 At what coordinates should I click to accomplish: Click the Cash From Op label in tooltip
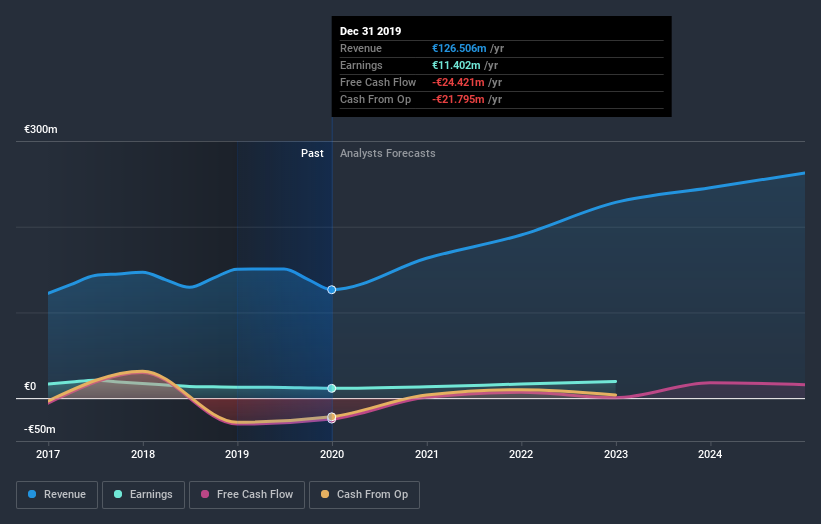click(x=375, y=99)
